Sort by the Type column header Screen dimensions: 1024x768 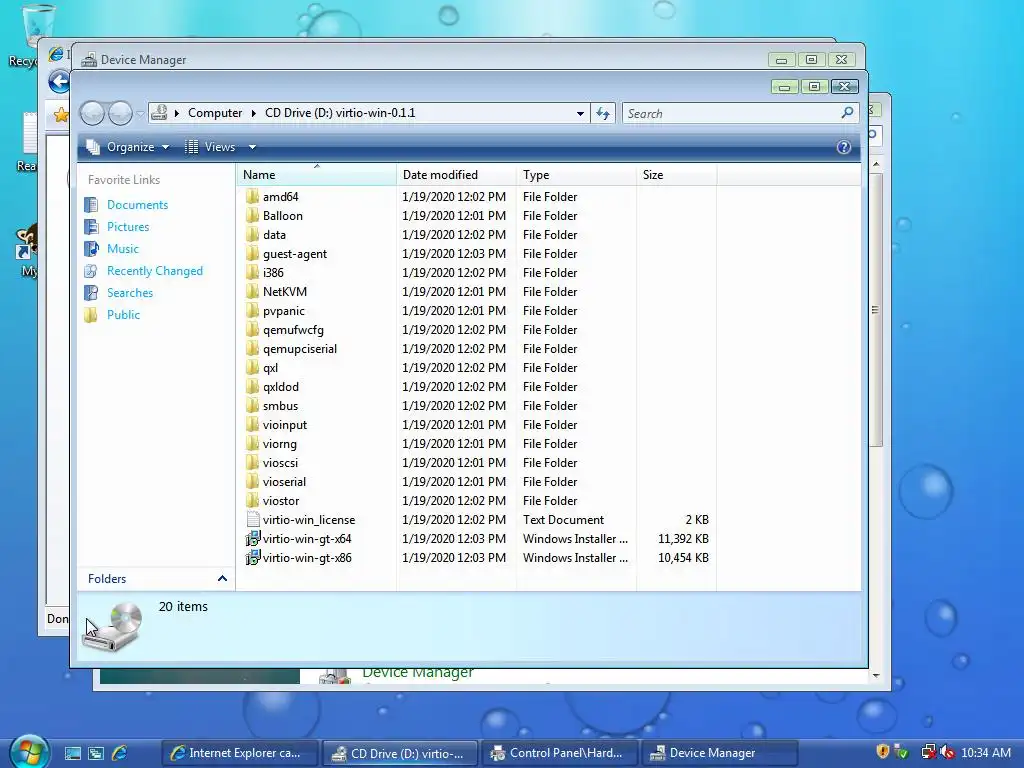[576, 175]
